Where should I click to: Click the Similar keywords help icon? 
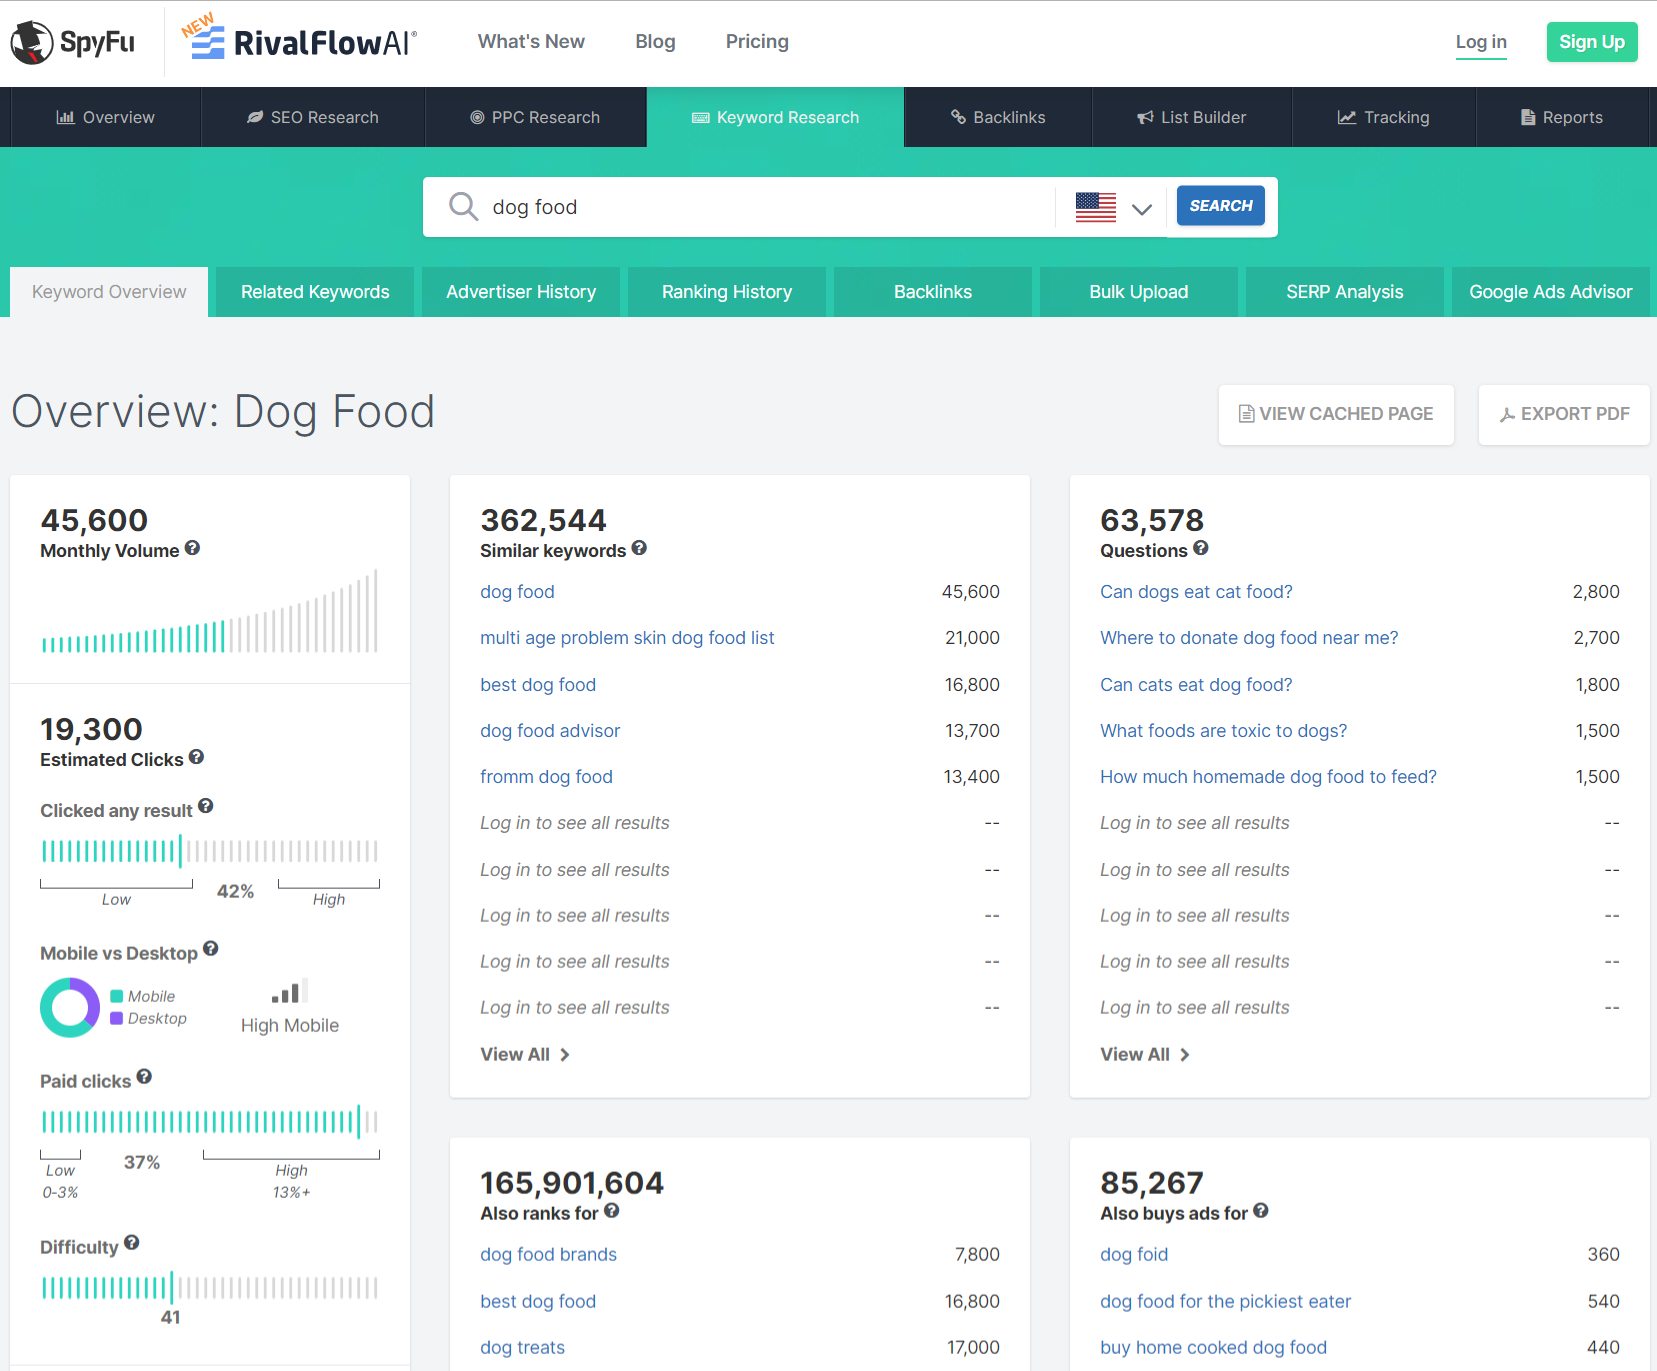point(639,548)
